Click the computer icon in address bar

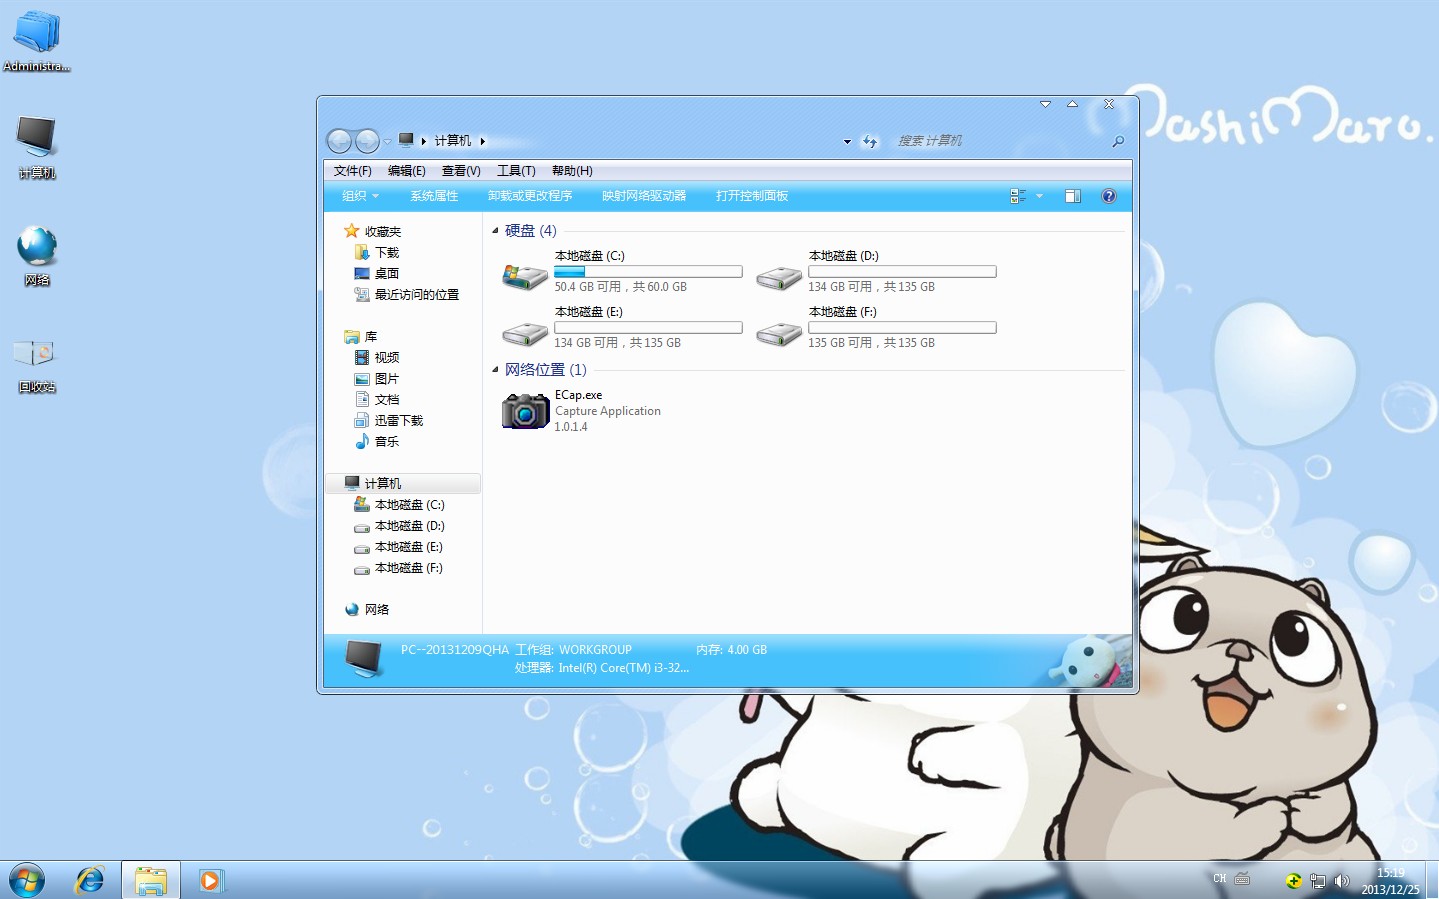coord(406,140)
